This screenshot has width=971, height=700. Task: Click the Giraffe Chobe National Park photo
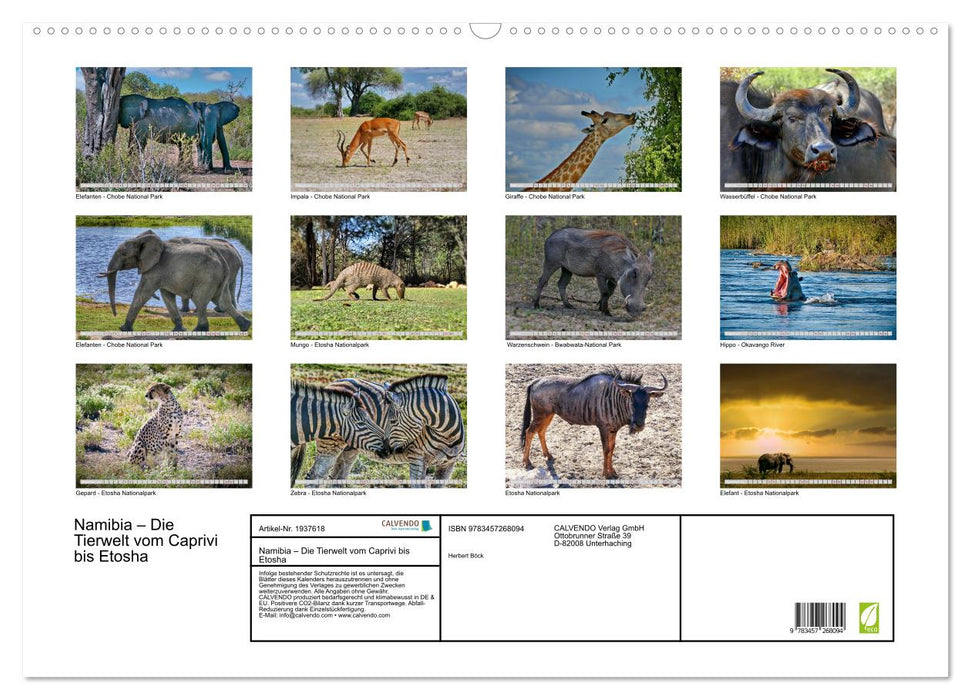pos(592,128)
